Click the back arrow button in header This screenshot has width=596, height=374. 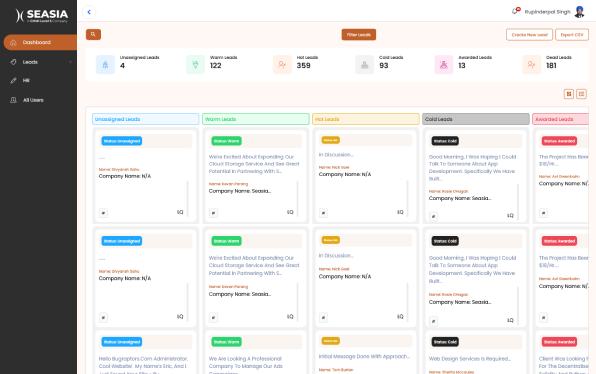tap(89, 12)
